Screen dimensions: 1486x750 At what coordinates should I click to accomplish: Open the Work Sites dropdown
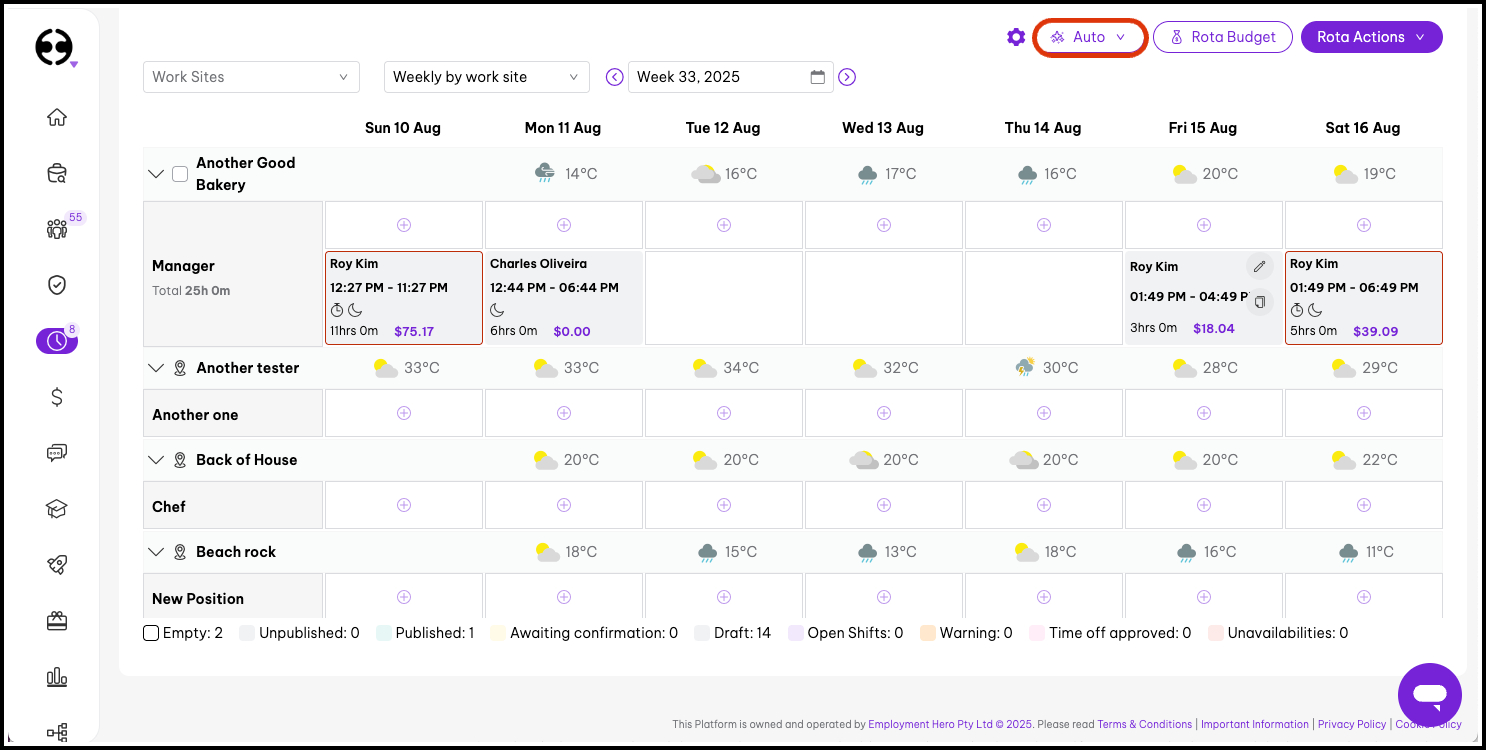tap(251, 77)
